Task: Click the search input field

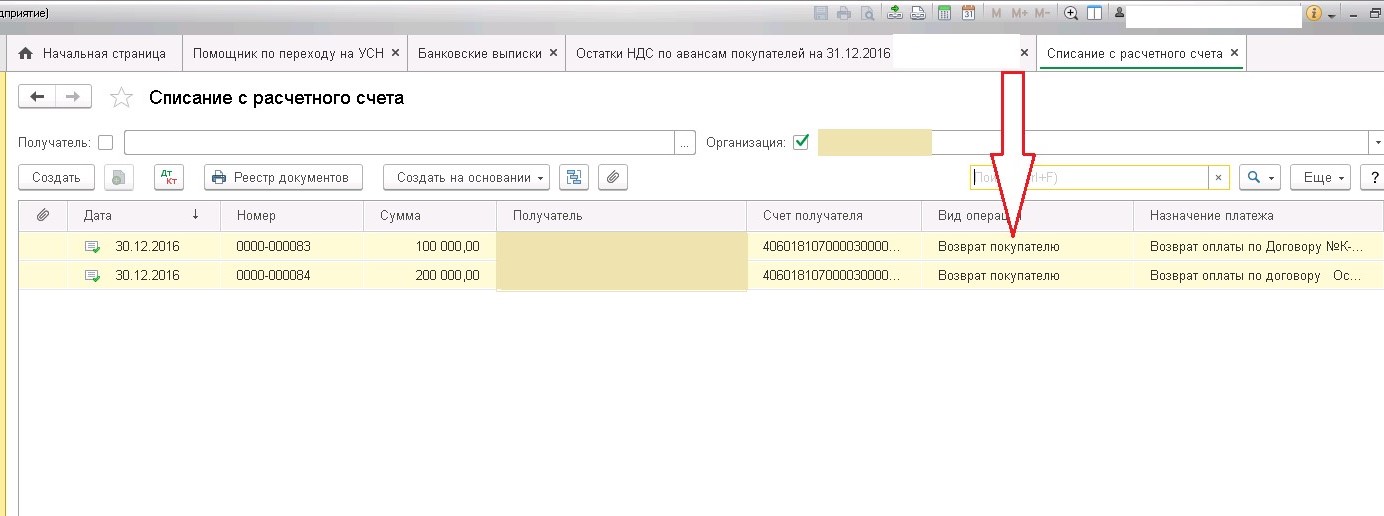Action: 1090,177
